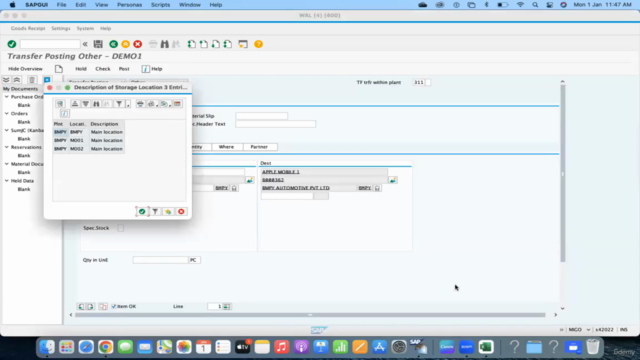Screen dimensions: 640x360
Task: Click the Sort Descending icon in popup
Action: 86,104
